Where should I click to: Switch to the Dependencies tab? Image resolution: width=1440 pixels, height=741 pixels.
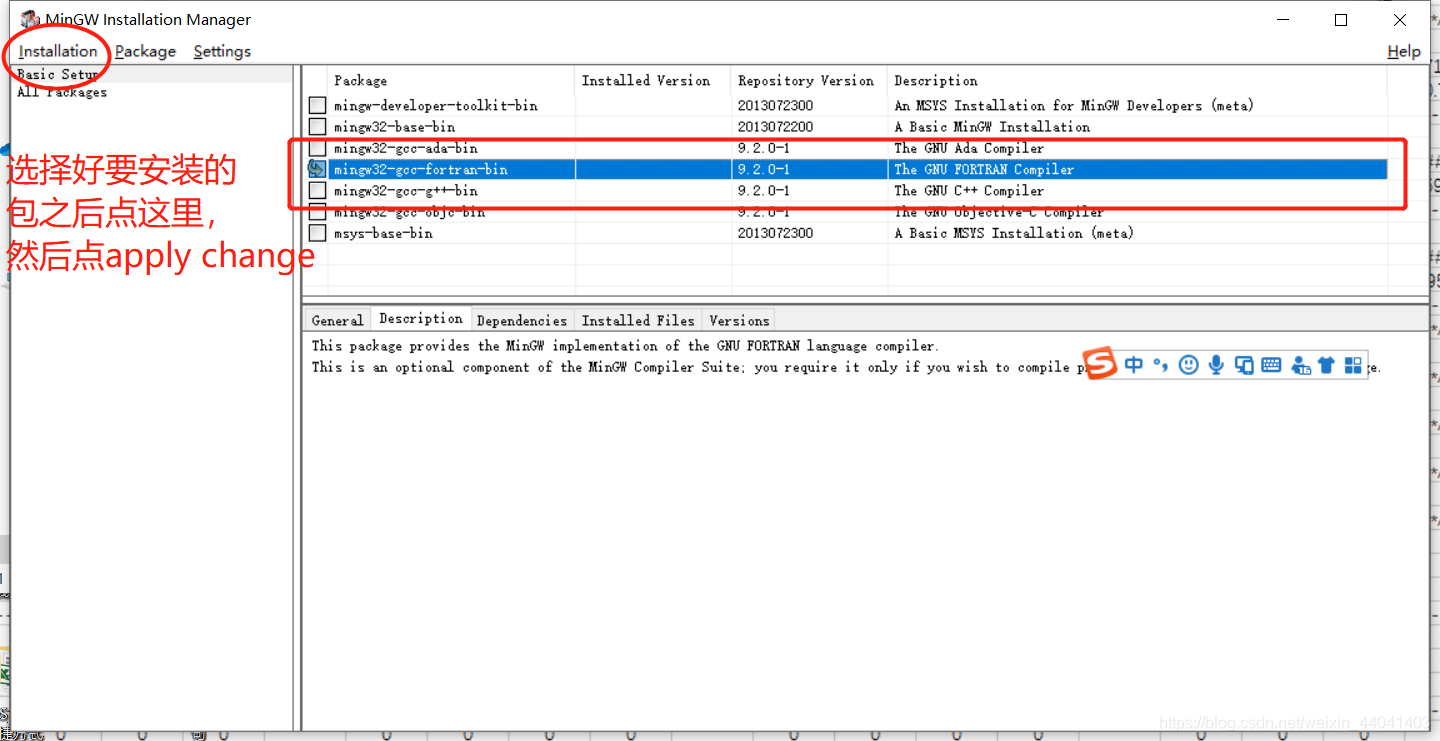point(522,320)
